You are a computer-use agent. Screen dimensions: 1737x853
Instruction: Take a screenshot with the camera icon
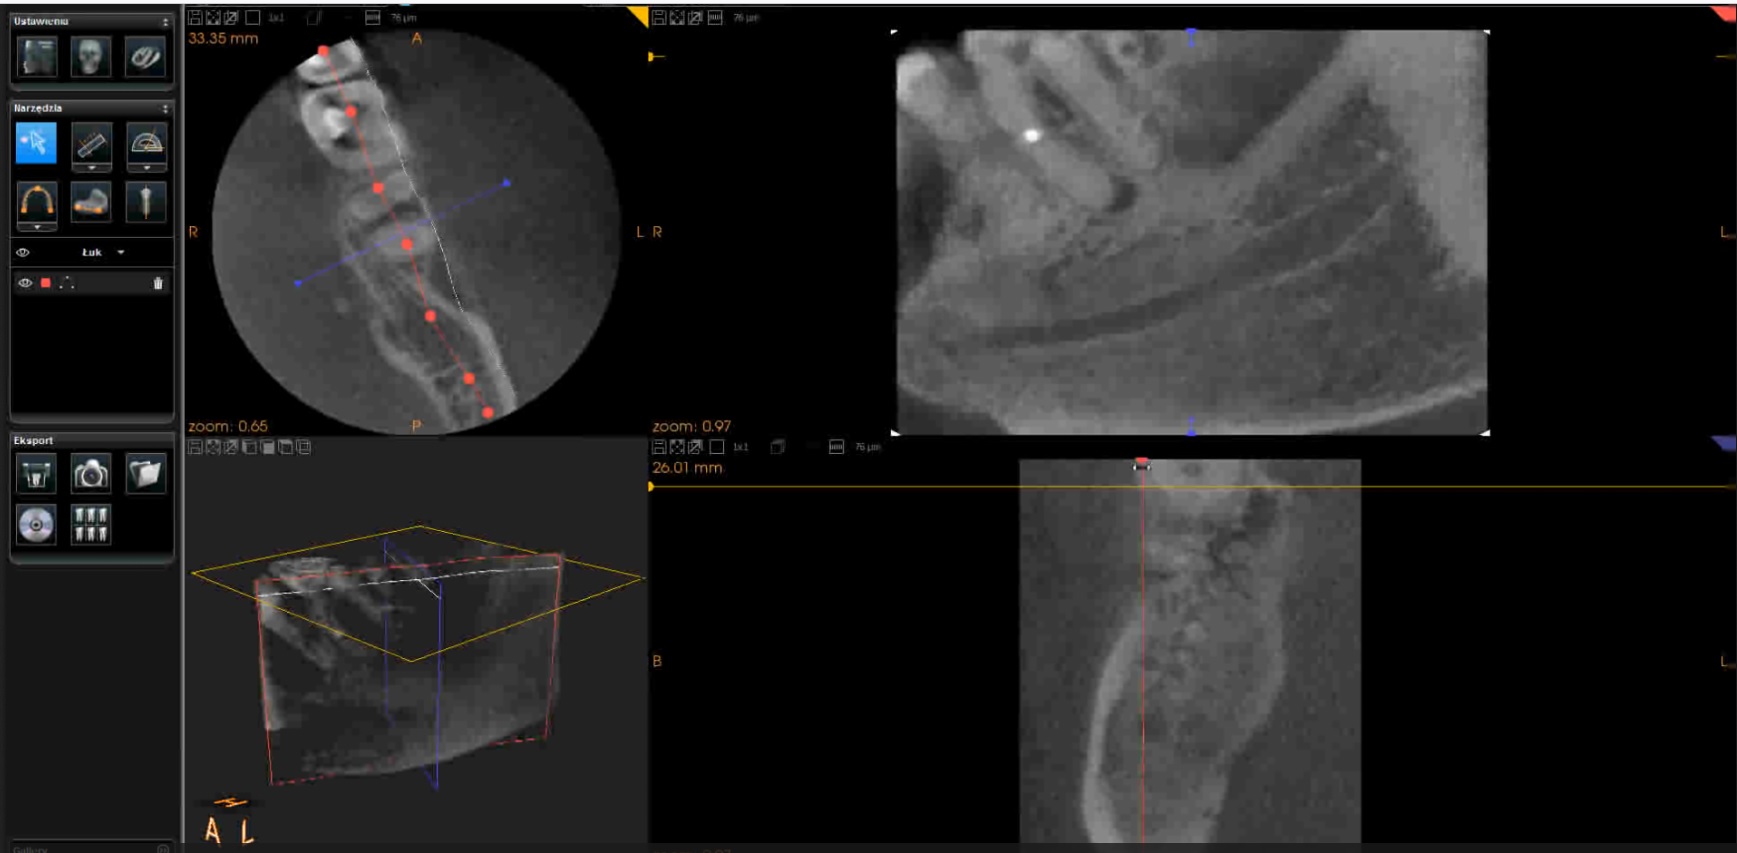(x=91, y=474)
